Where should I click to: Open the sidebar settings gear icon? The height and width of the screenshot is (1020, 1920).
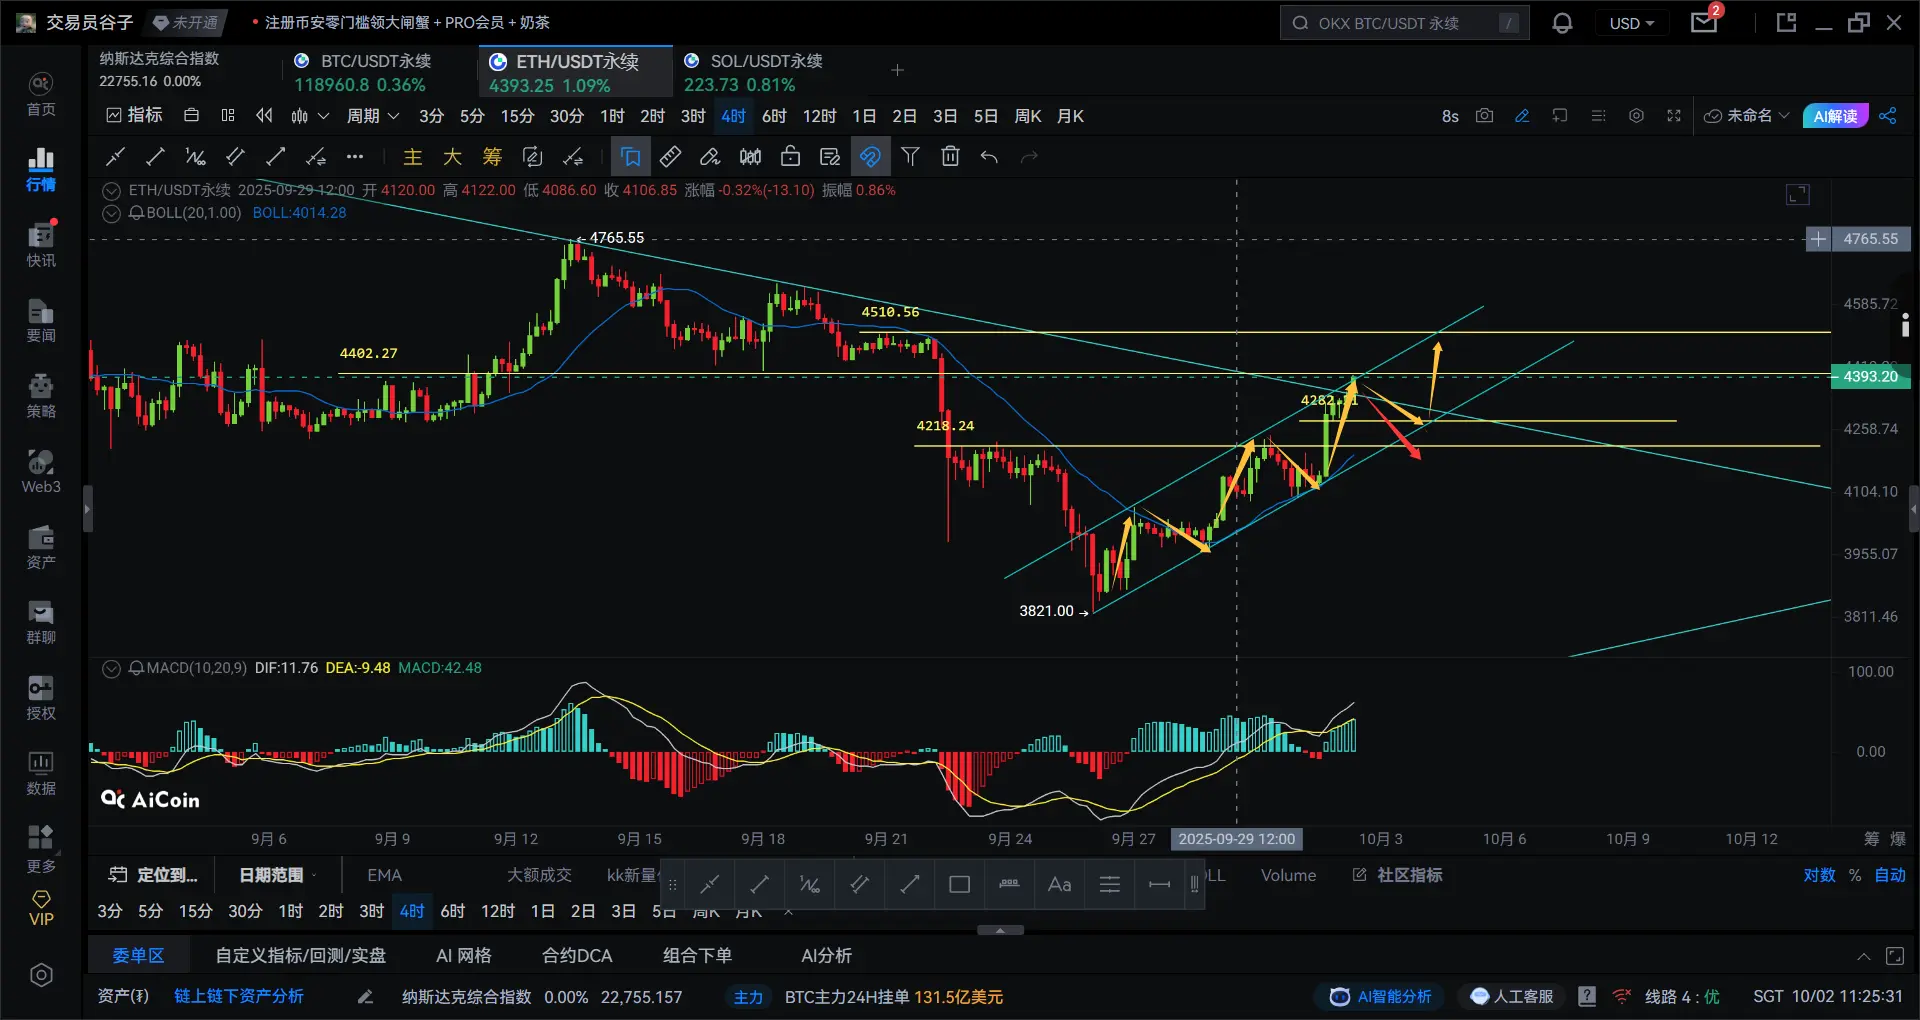point(41,975)
